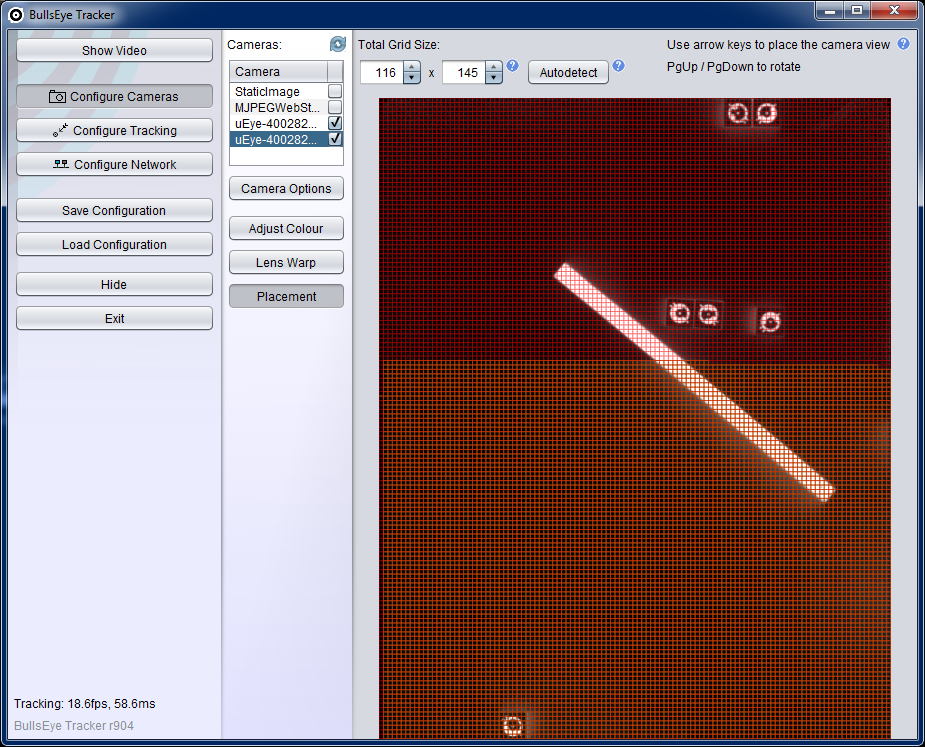Click the BullsEye Tracker title bar icon

pyautogui.click(x=16, y=15)
